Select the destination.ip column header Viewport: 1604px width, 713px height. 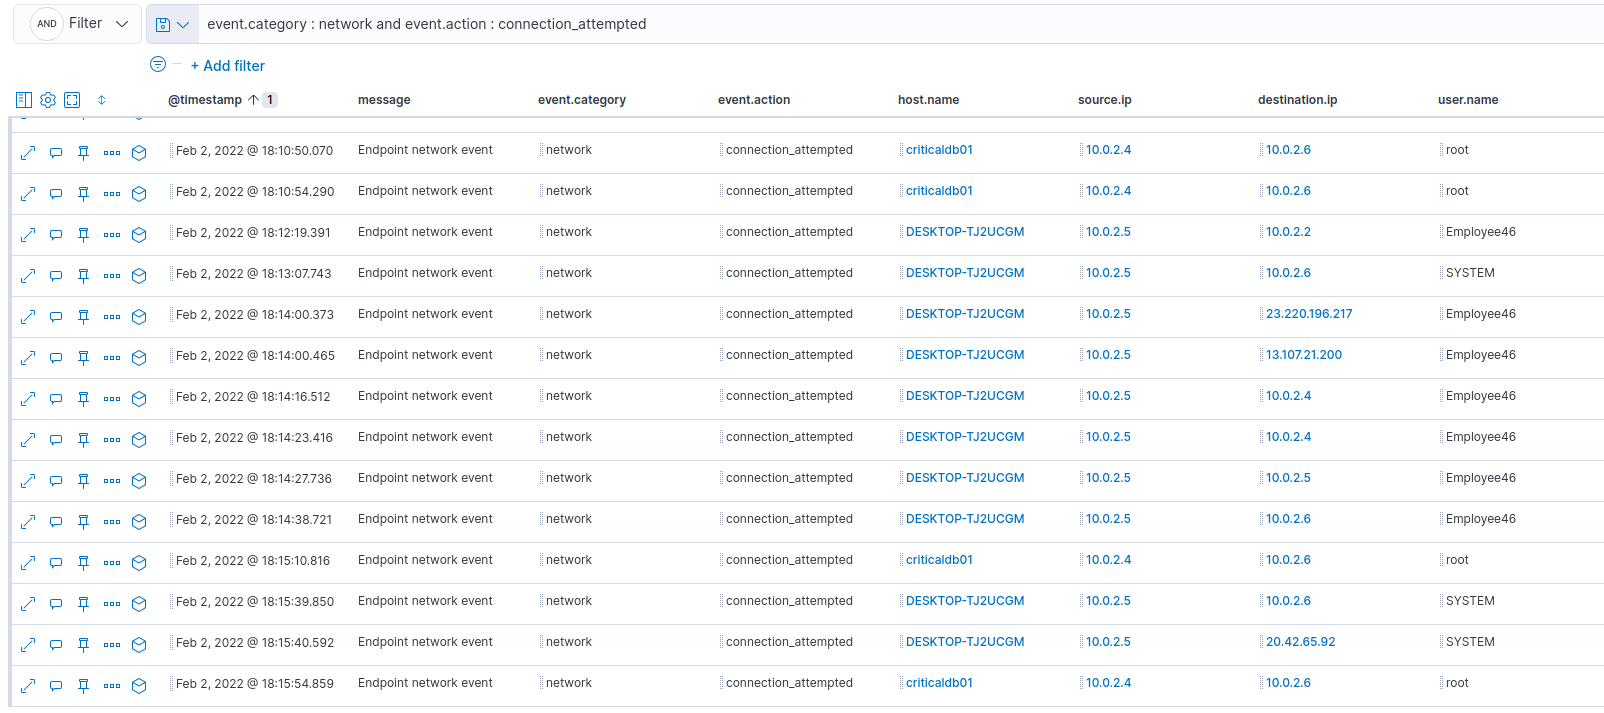(1297, 100)
